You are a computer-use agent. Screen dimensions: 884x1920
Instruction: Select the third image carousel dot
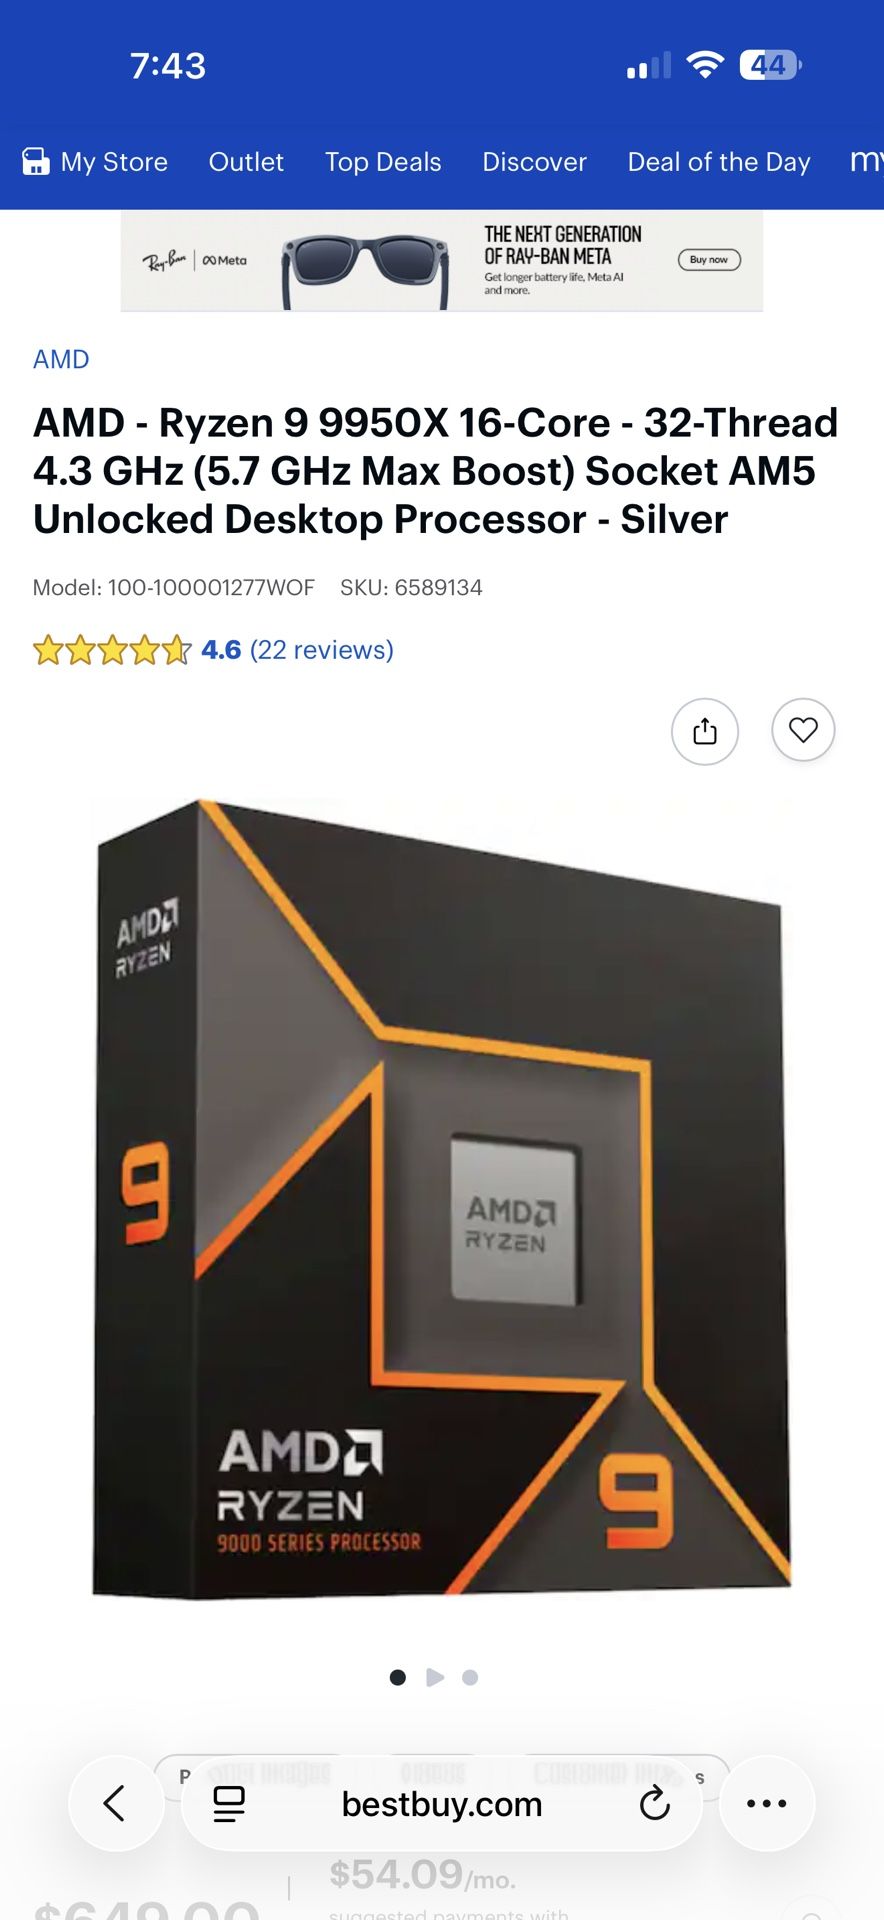(470, 1677)
